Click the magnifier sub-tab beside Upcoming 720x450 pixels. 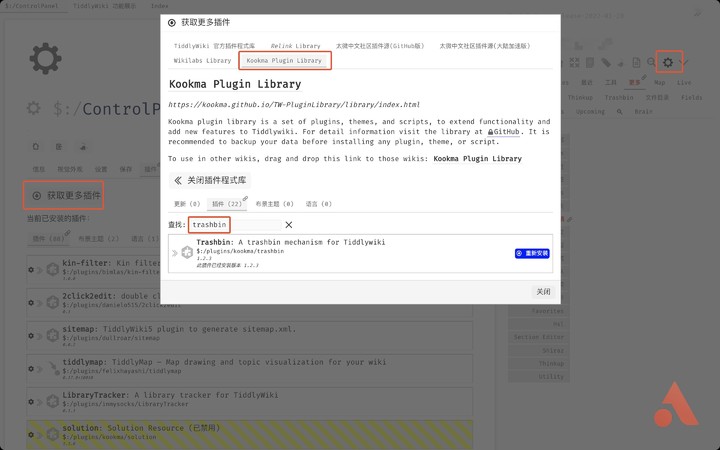coord(619,112)
